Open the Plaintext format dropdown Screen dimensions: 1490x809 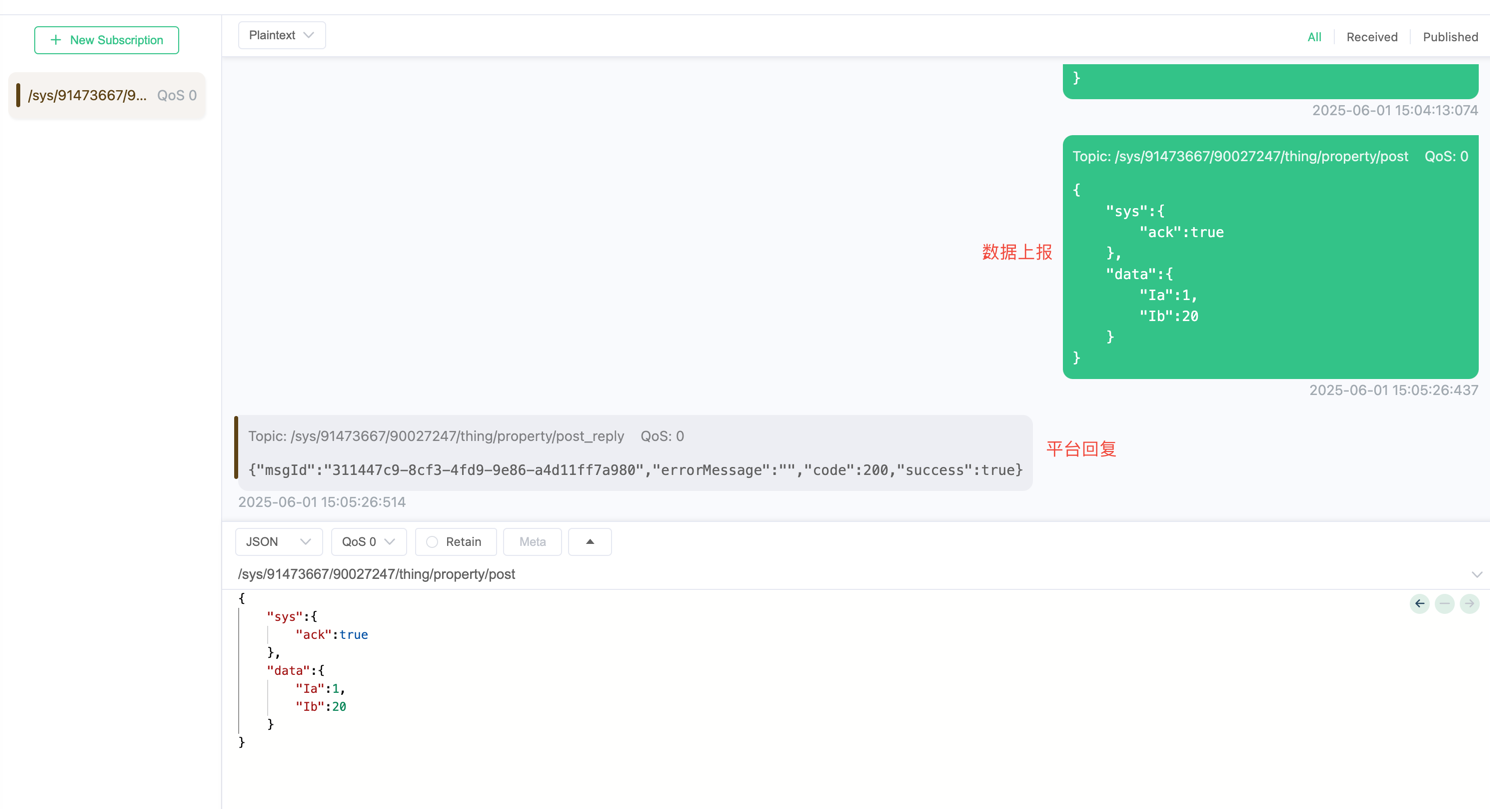click(x=282, y=35)
